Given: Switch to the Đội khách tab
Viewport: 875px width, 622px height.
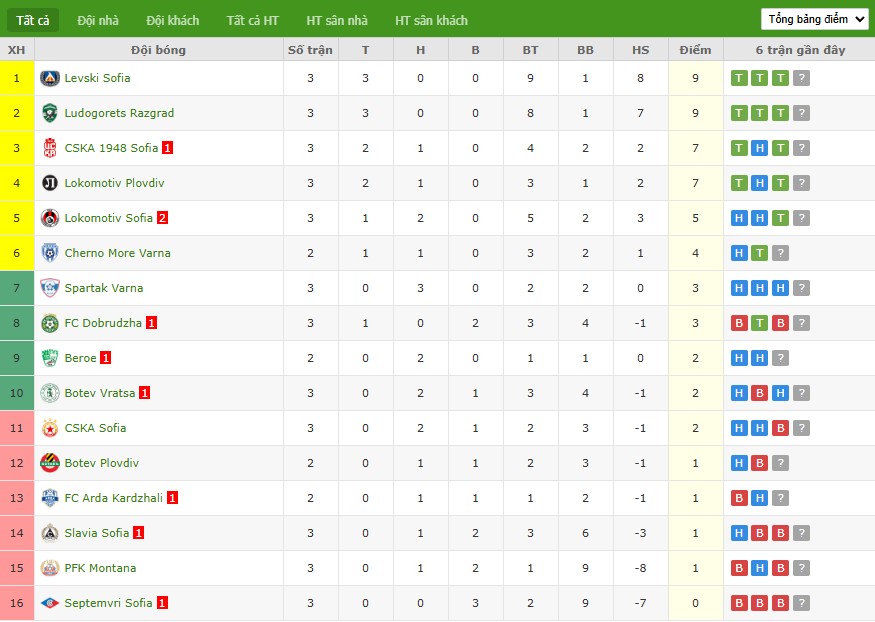Looking at the screenshot, I should coord(172,21).
